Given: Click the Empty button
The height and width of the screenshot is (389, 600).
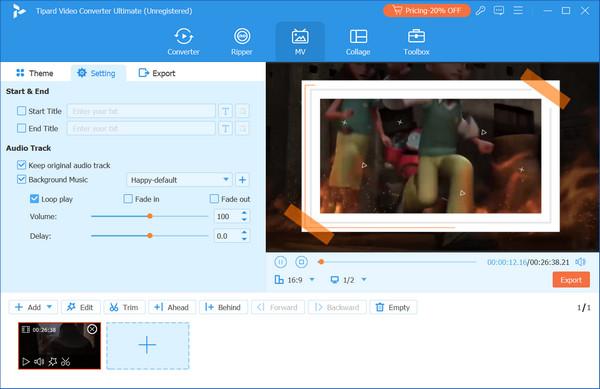Looking at the screenshot, I should coord(393,307).
